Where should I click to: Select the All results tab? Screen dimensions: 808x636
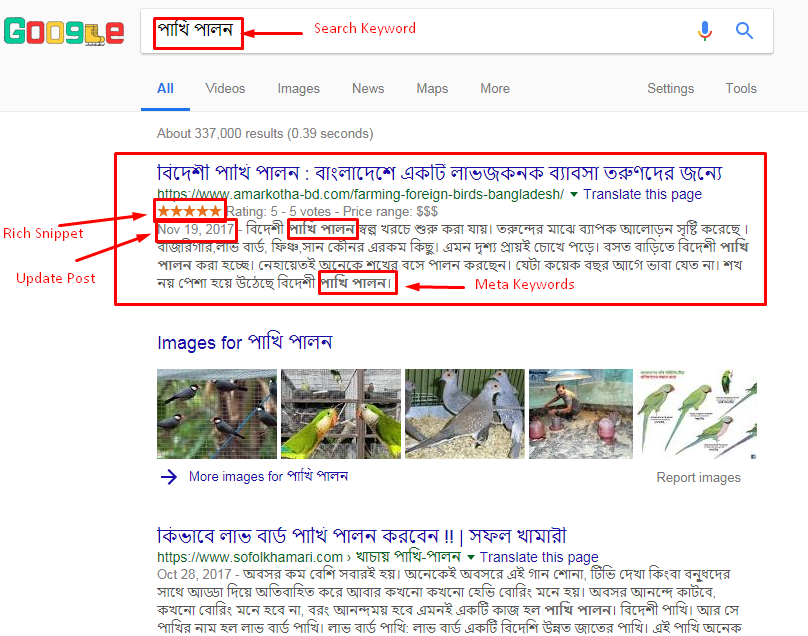[x=165, y=89]
